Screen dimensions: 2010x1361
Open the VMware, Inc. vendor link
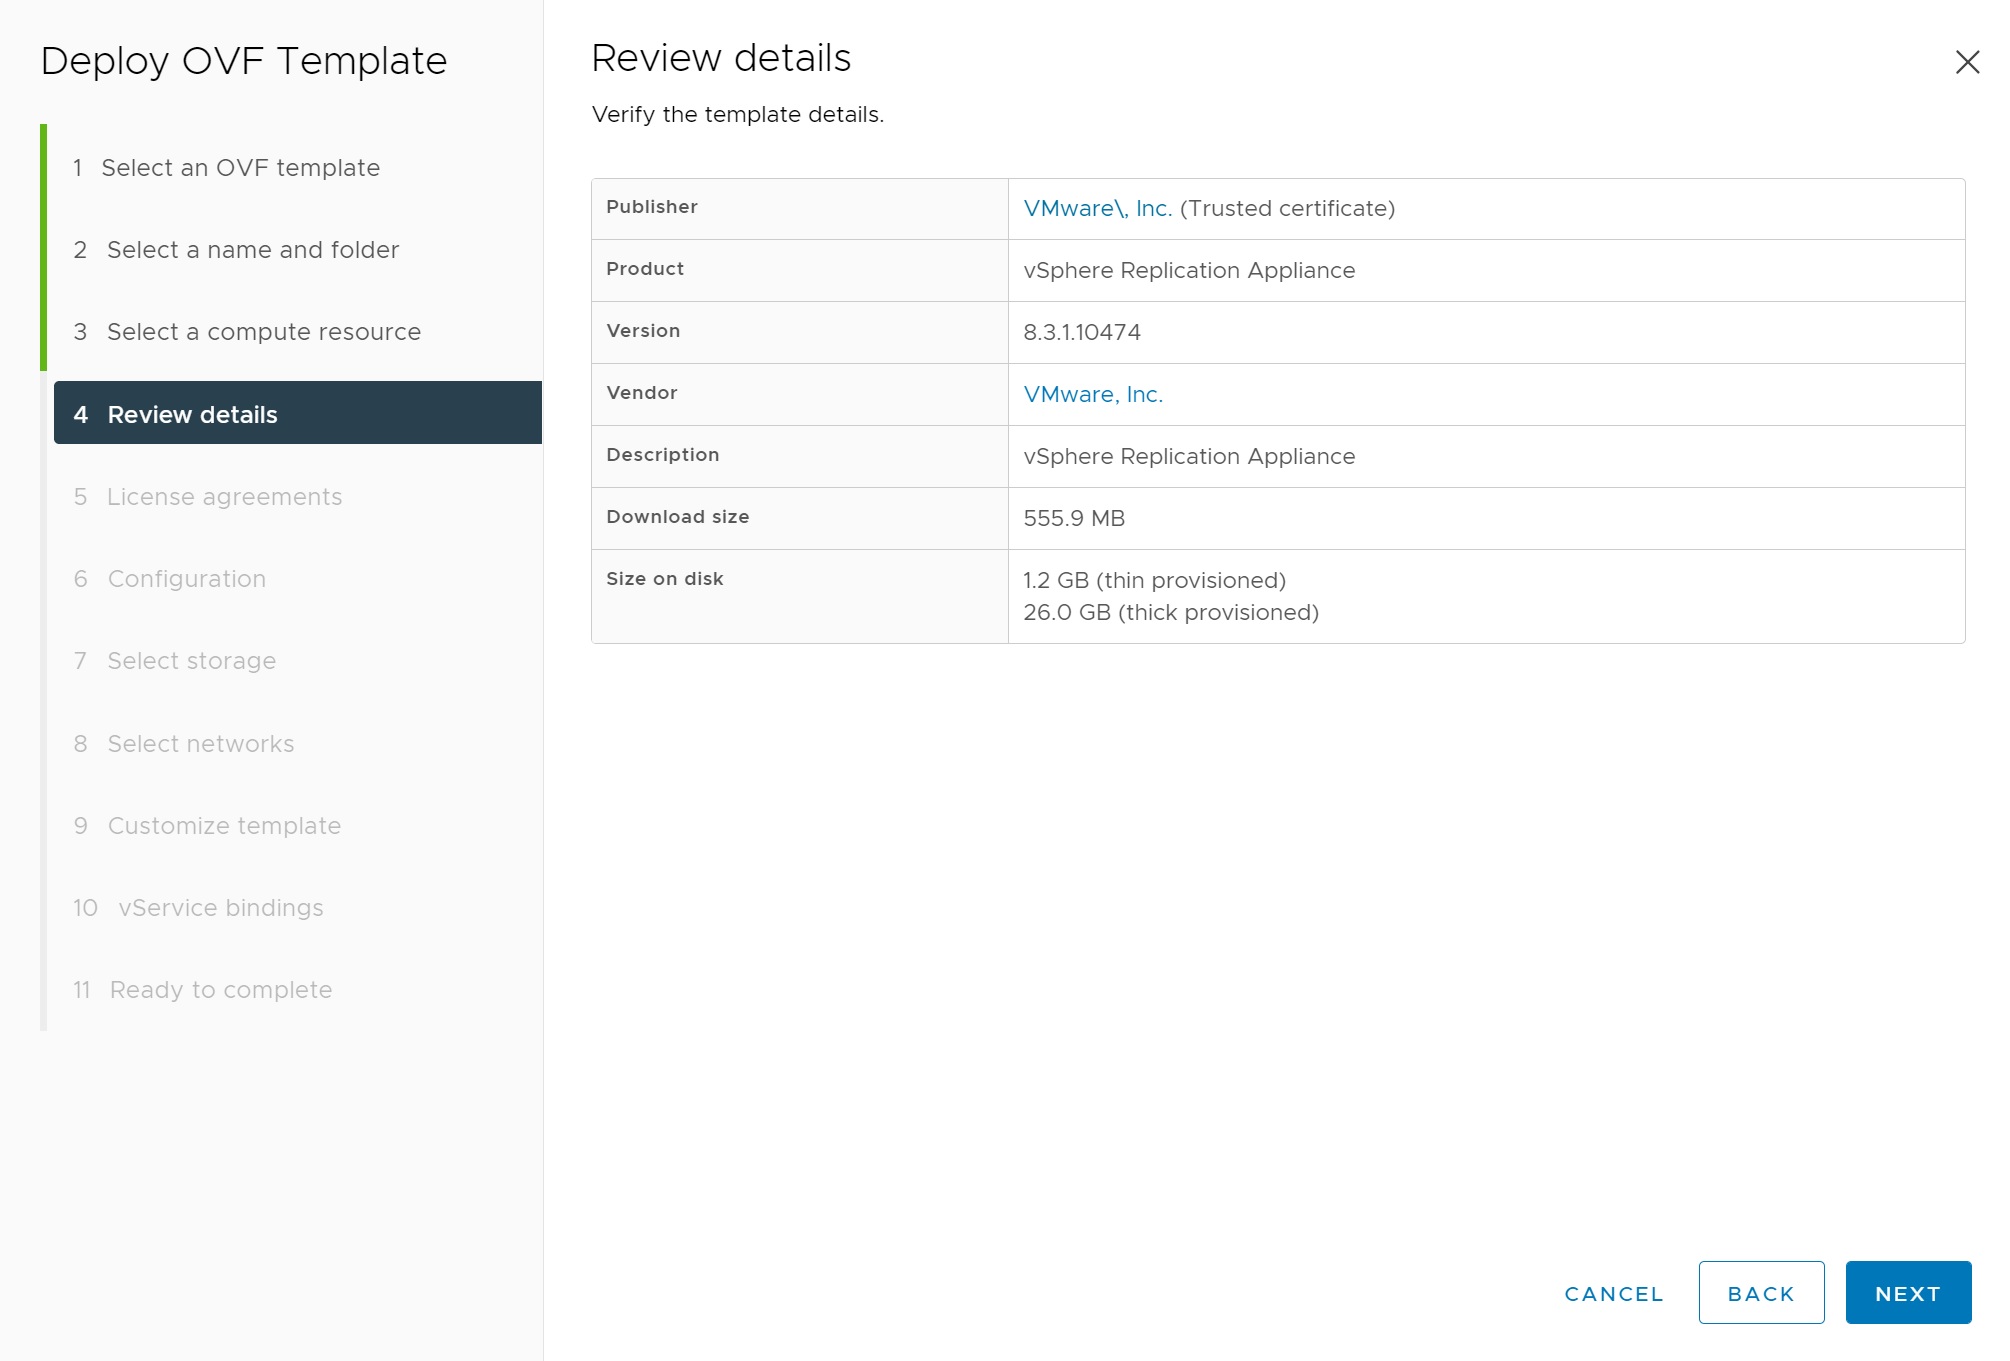point(1093,395)
